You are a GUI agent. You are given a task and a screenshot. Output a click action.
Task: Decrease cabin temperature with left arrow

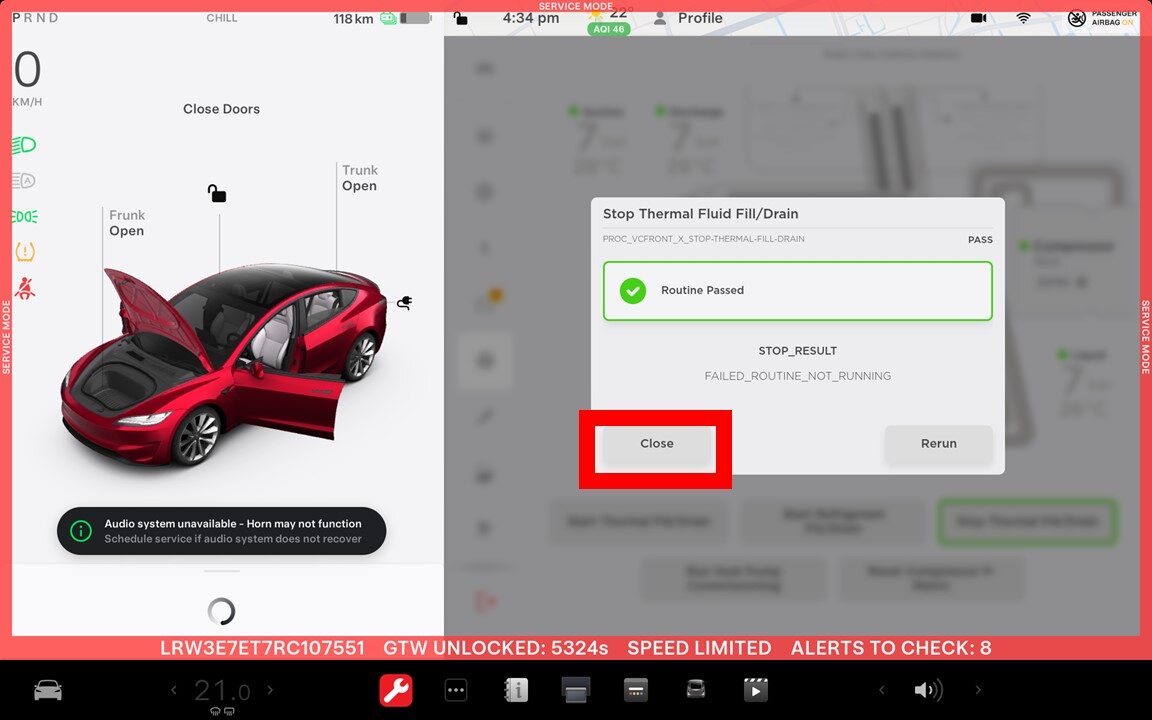173,690
